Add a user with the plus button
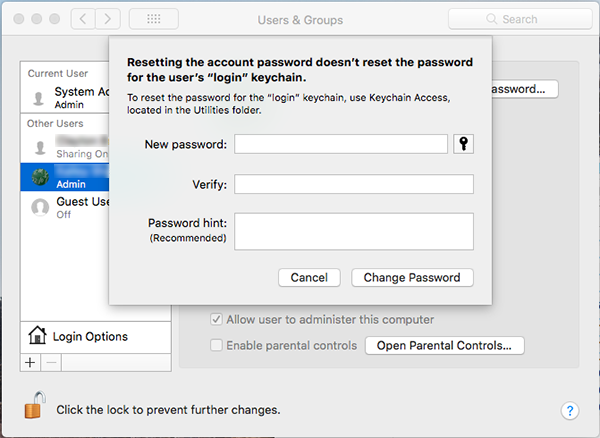Screen dimensions: 600x438 click(x=30, y=362)
